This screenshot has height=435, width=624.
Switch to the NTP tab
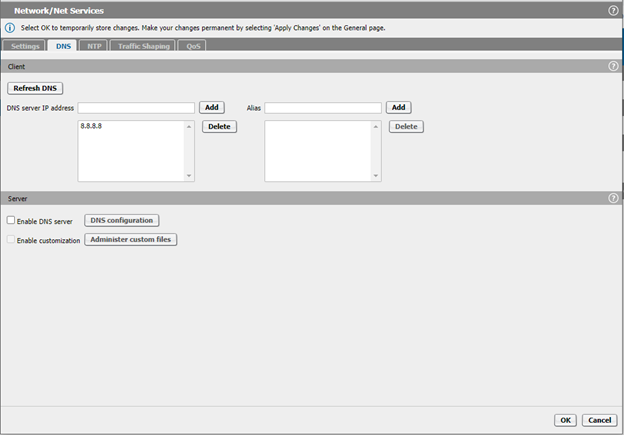coord(94,46)
